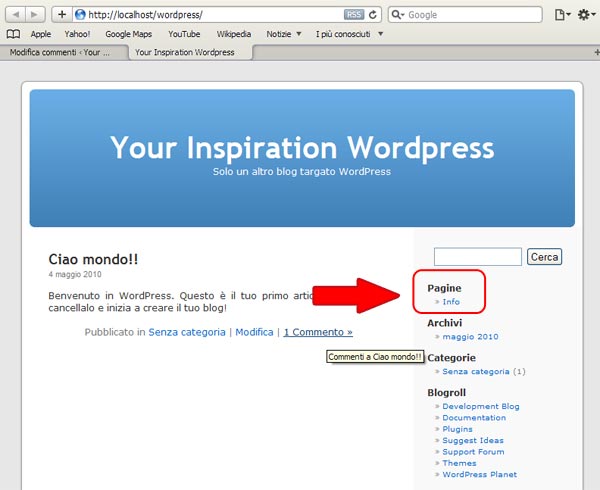Click the Categorie sidebar heading

452,358
